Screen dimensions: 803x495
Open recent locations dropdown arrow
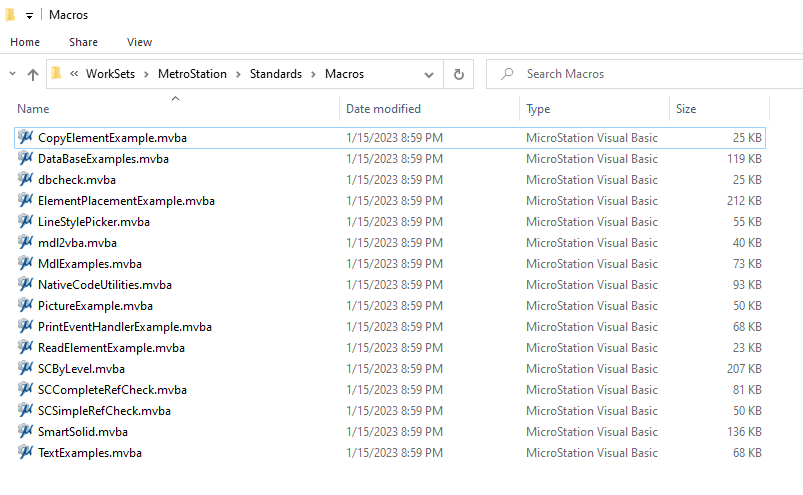coord(12,74)
